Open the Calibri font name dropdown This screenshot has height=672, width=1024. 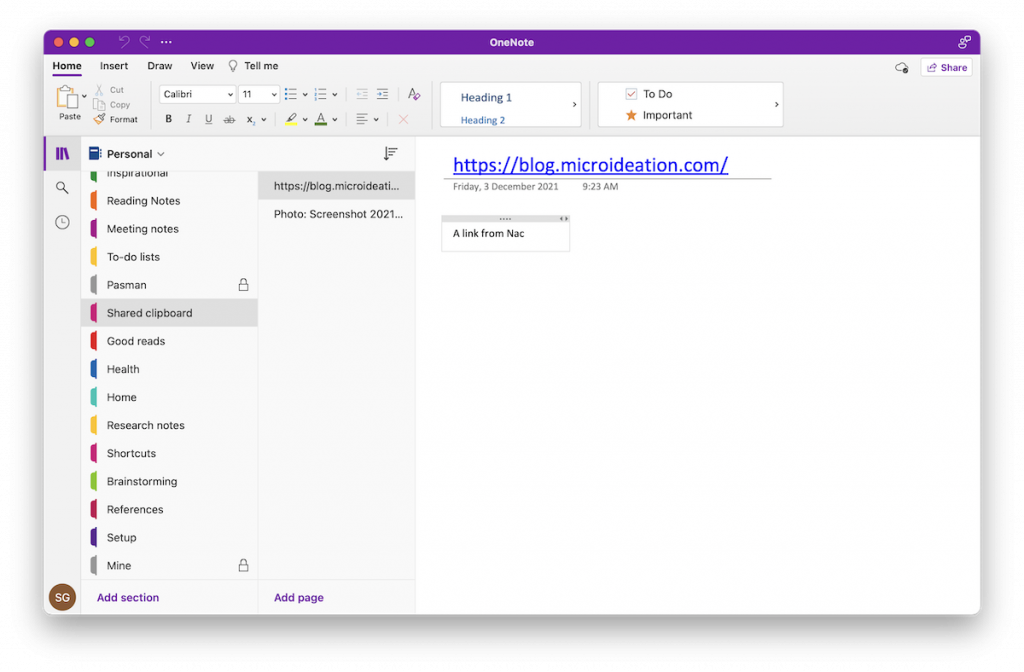click(x=197, y=94)
